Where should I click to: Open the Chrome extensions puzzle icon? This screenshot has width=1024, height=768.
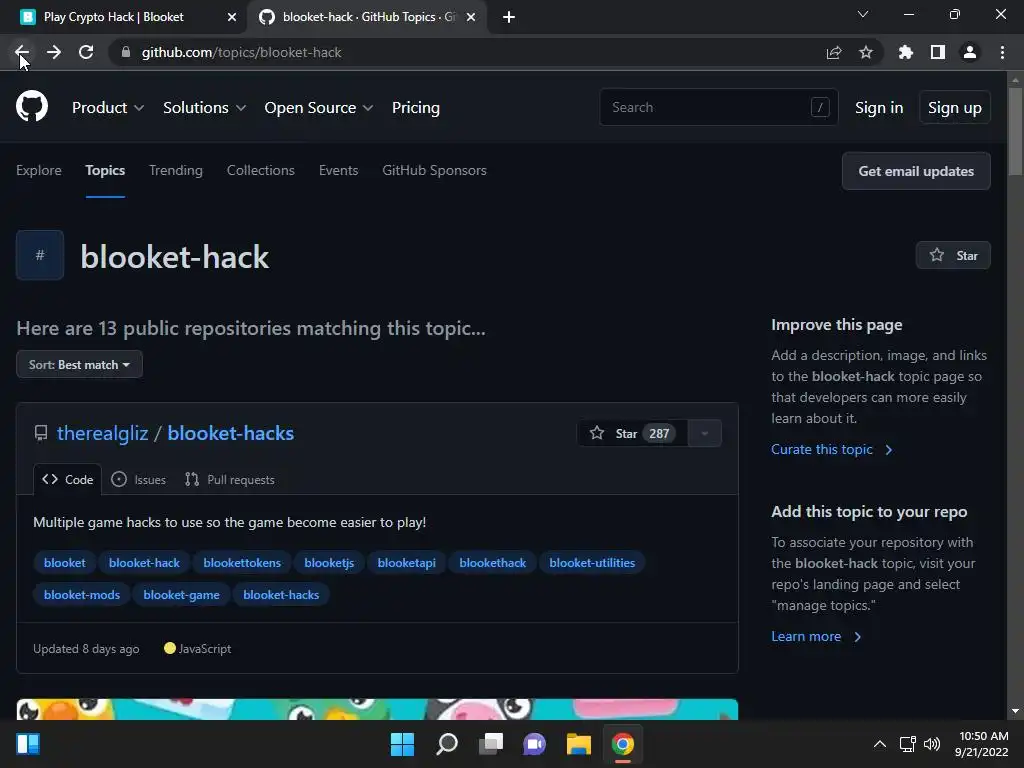pos(906,52)
